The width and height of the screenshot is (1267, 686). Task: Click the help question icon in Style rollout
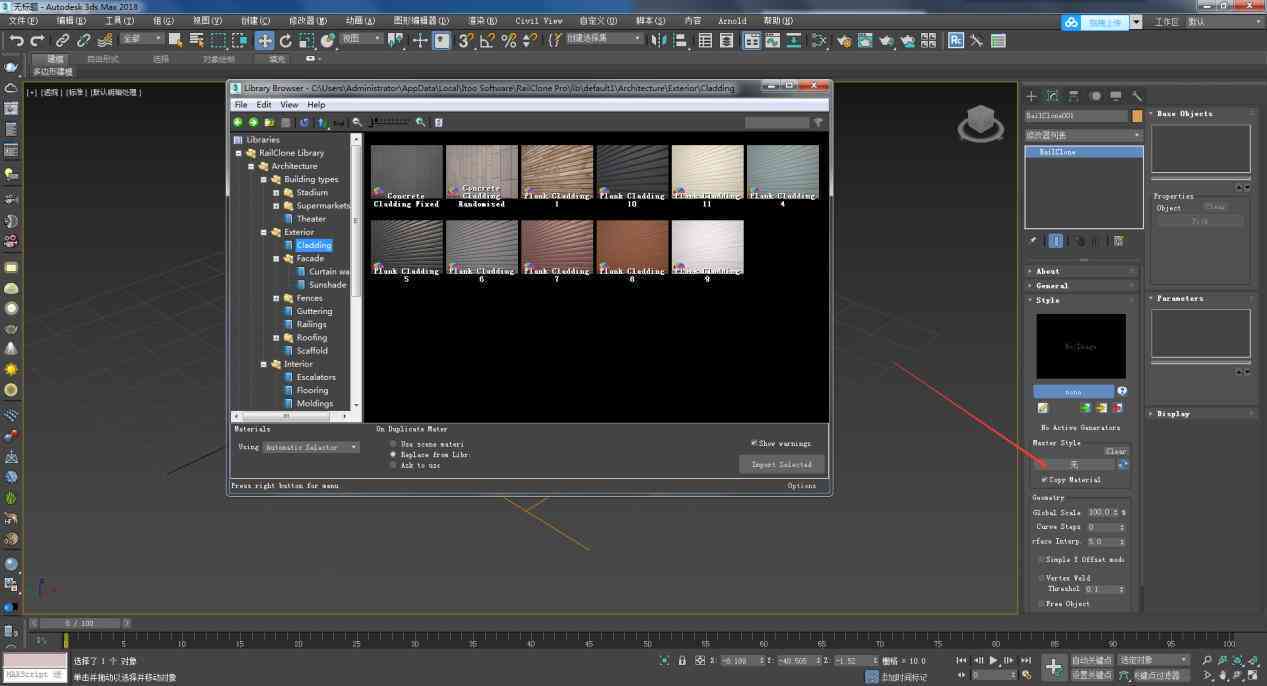pyautogui.click(x=1122, y=391)
